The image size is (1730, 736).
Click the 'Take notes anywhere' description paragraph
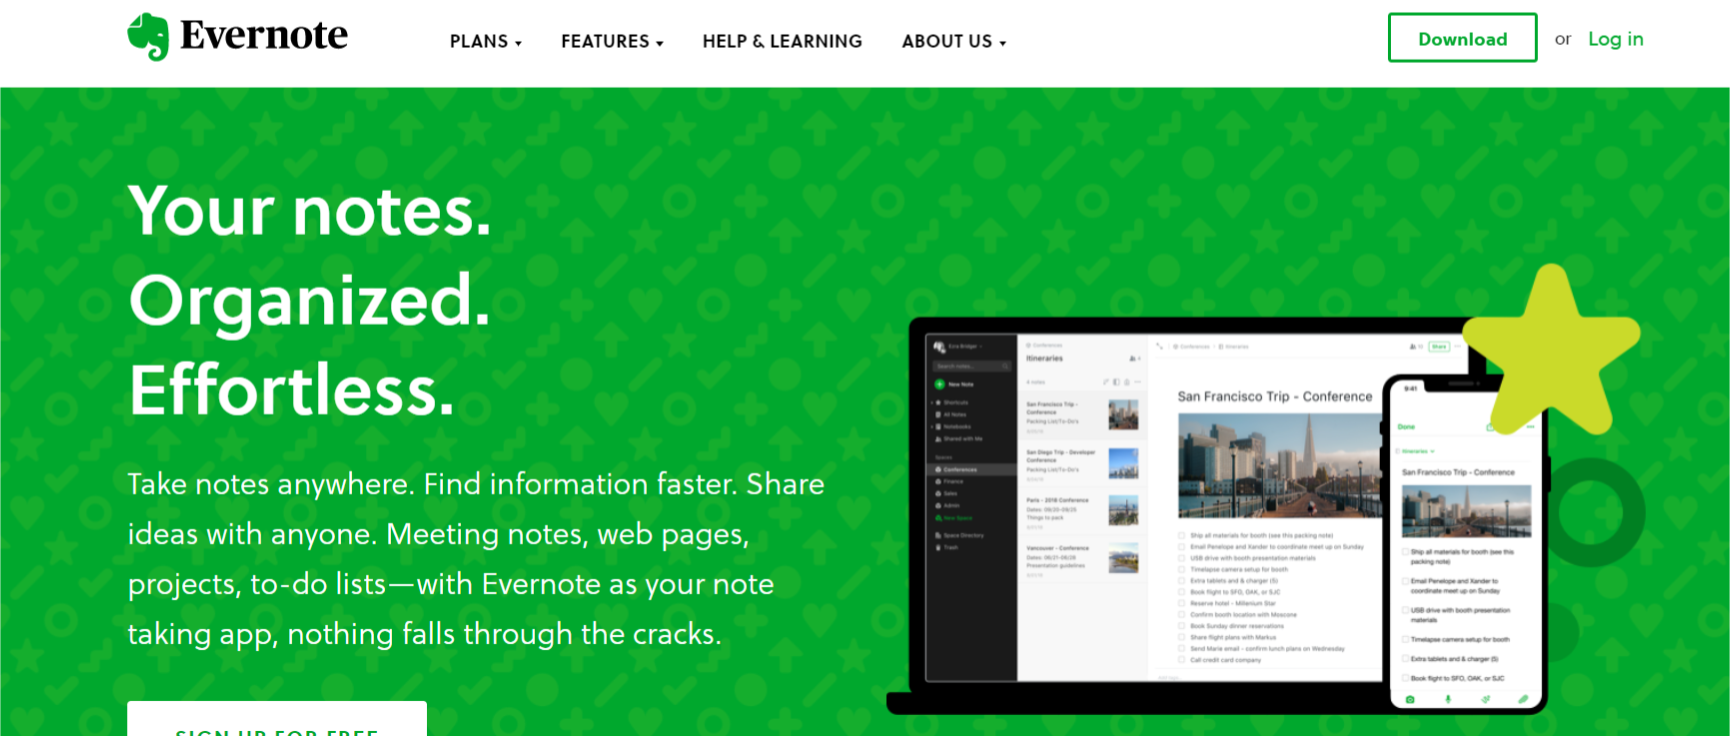coord(476,558)
